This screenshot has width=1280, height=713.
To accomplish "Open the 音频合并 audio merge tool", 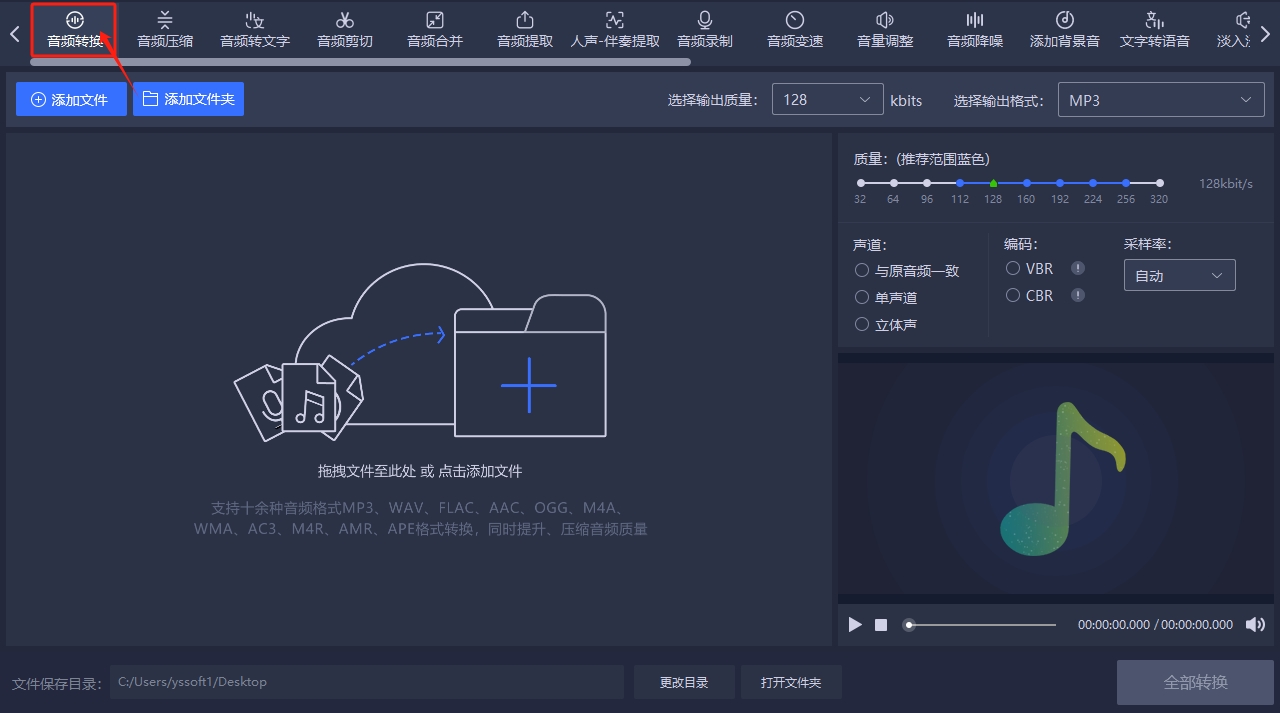I will [435, 29].
